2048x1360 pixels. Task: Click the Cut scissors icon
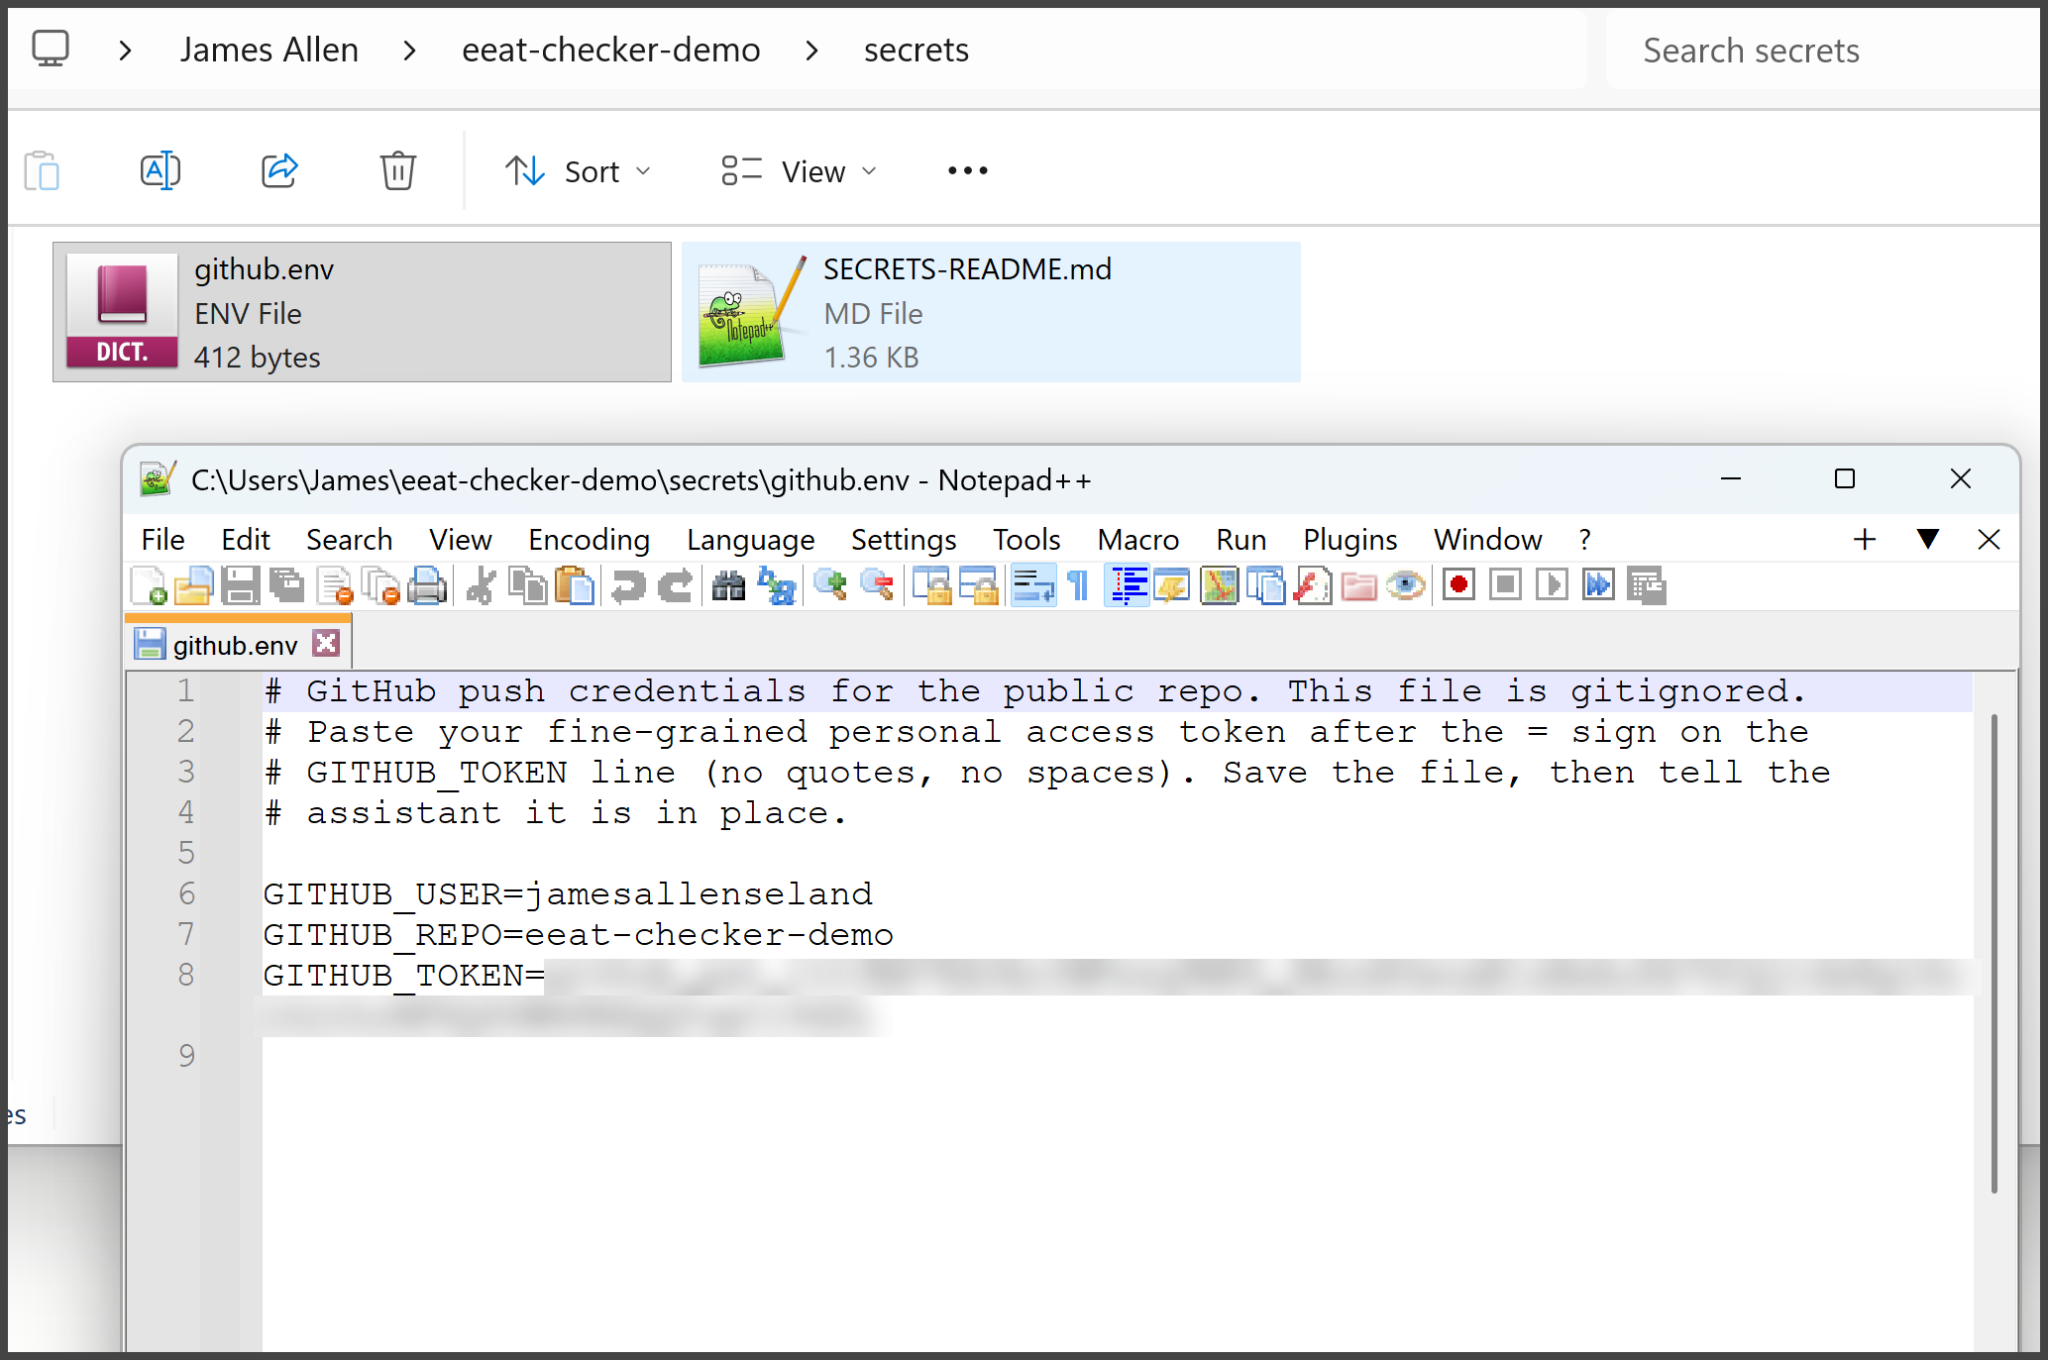point(481,586)
